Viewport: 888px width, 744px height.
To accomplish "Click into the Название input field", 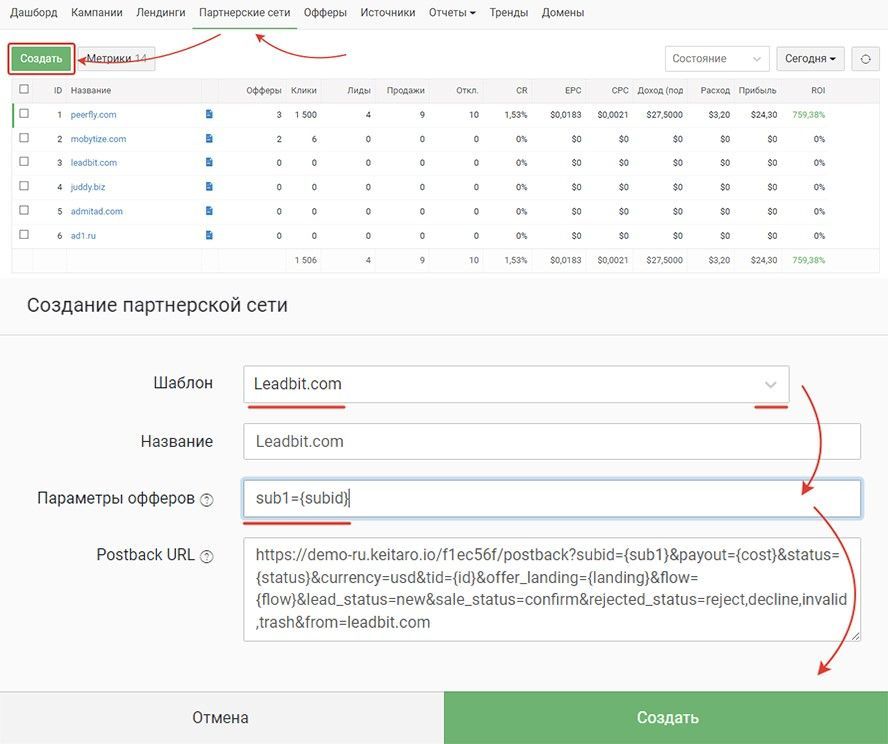I will (x=551, y=441).
